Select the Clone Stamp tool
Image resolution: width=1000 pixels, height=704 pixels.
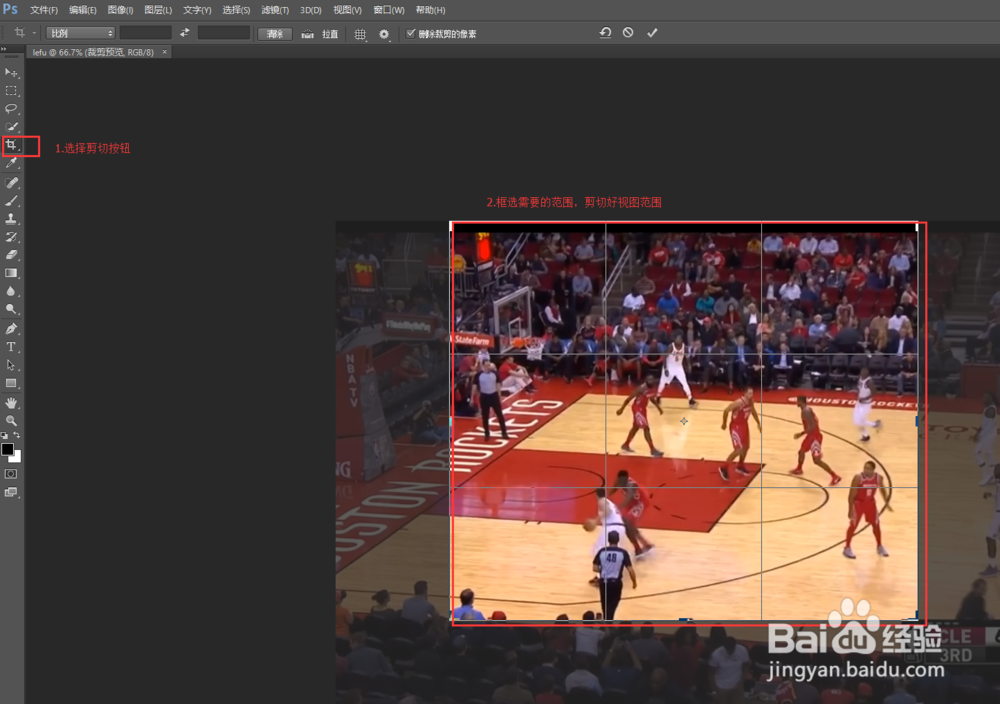tap(11, 219)
